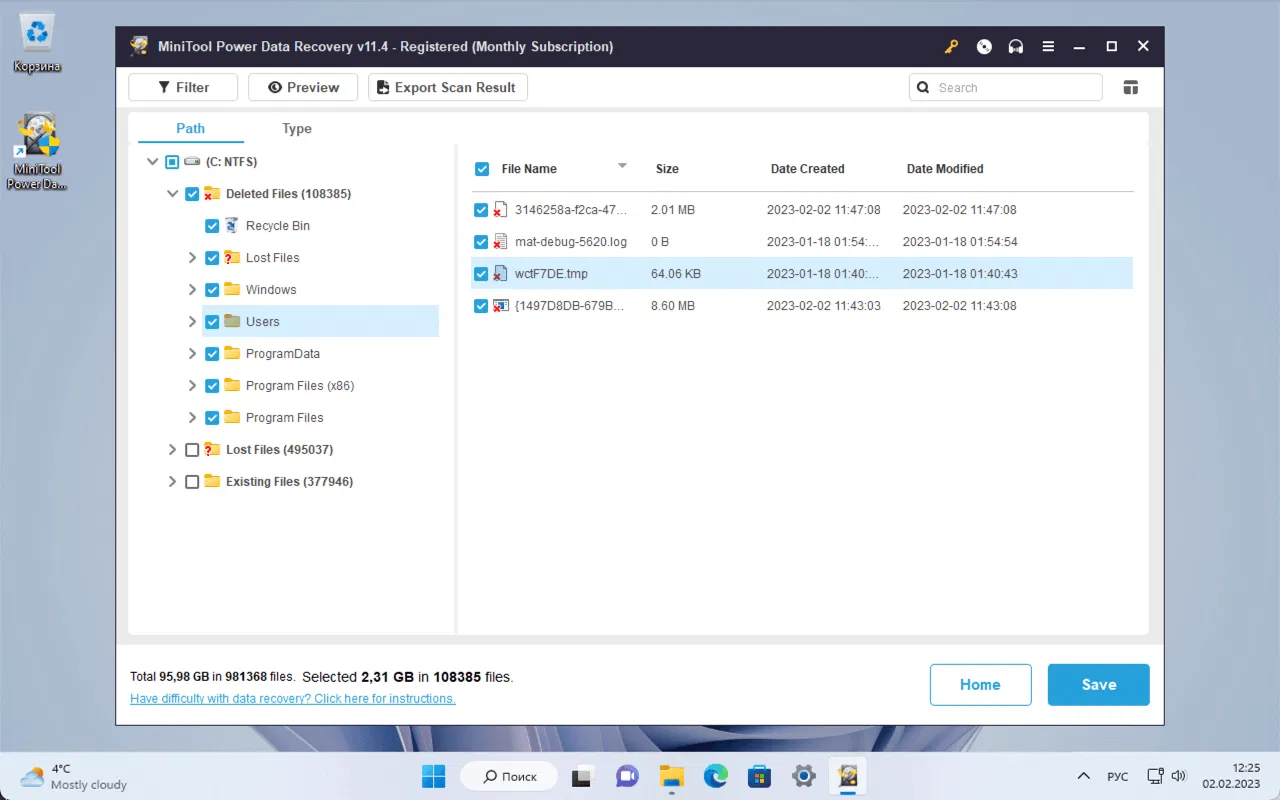Open the taskbar Поиск search box

508,776
